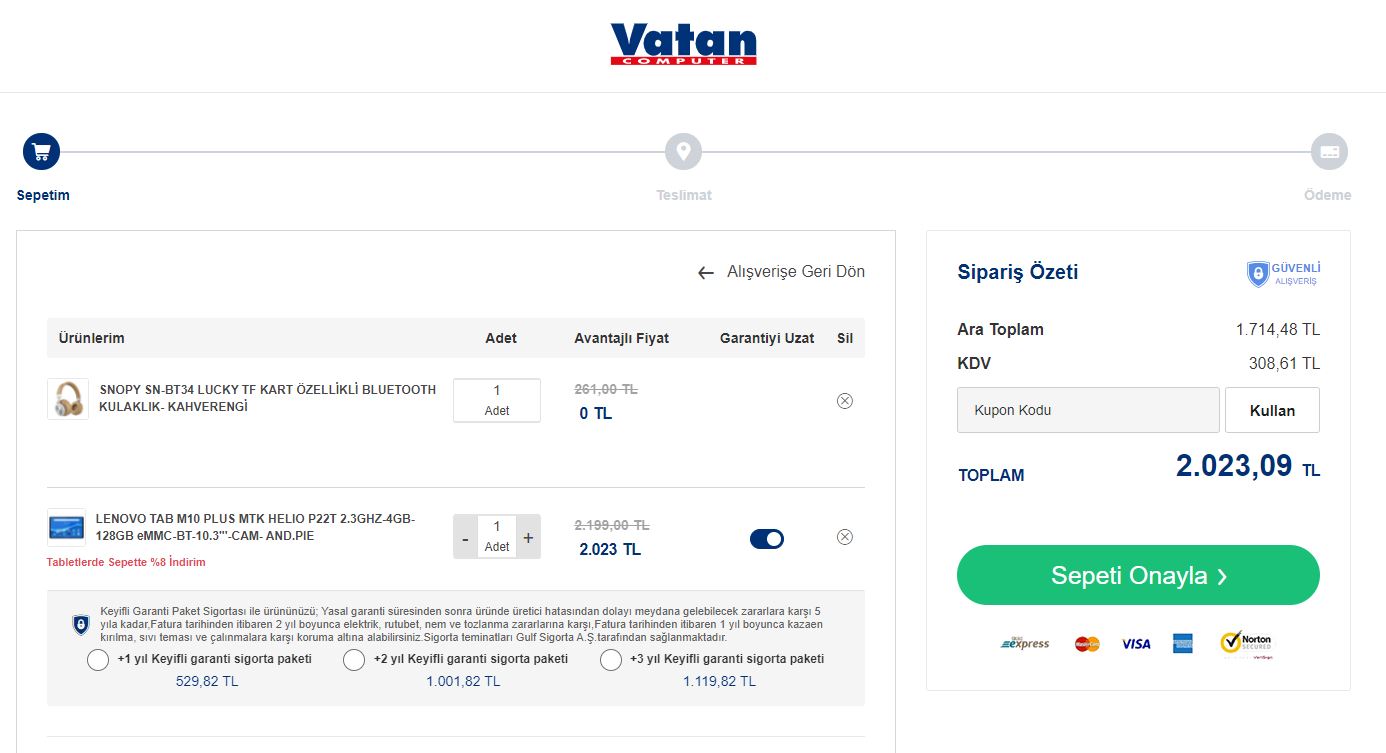Click the Kupon Kodu input field
Viewport: 1386px width, 753px height.
(1088, 410)
